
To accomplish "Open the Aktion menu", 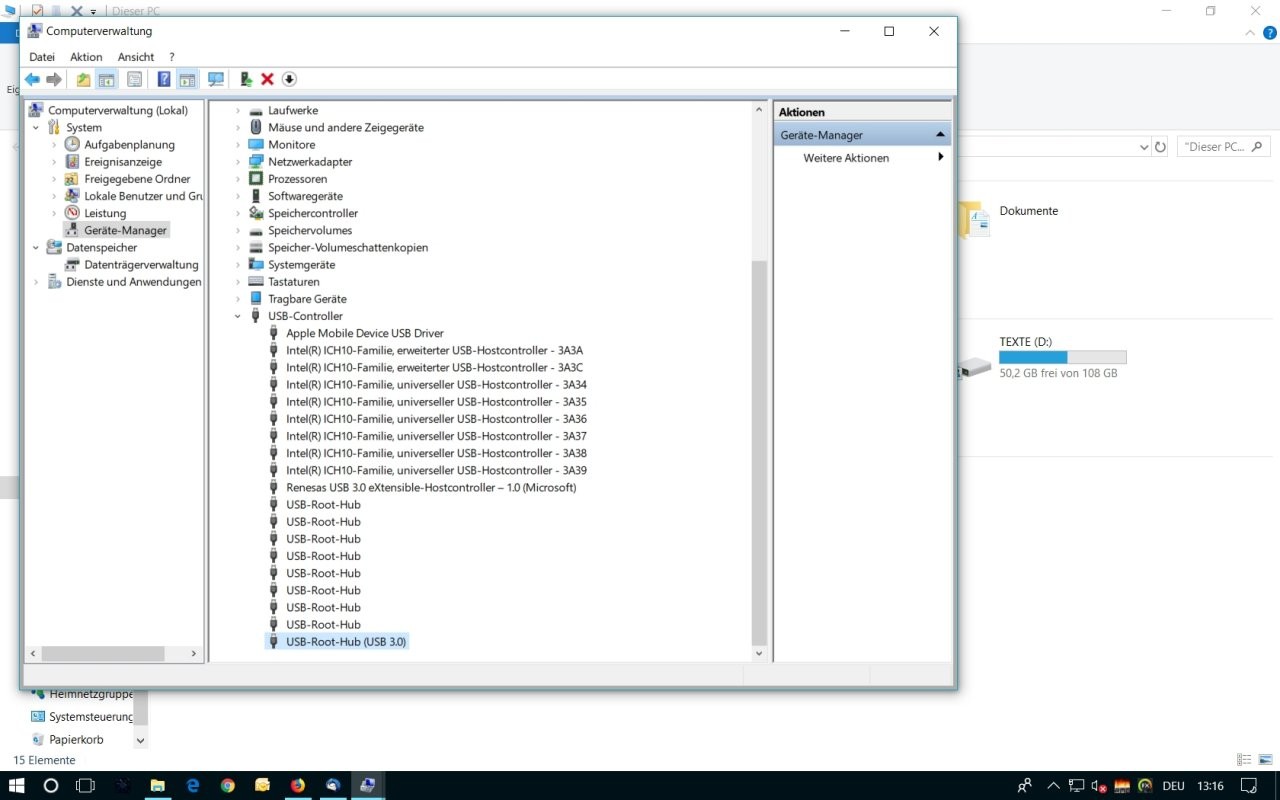I will tap(86, 57).
